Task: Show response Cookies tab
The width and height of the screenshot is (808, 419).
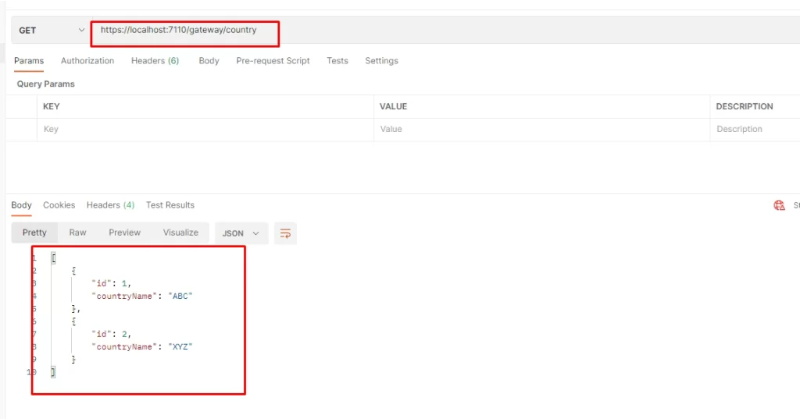Action: click(59, 205)
